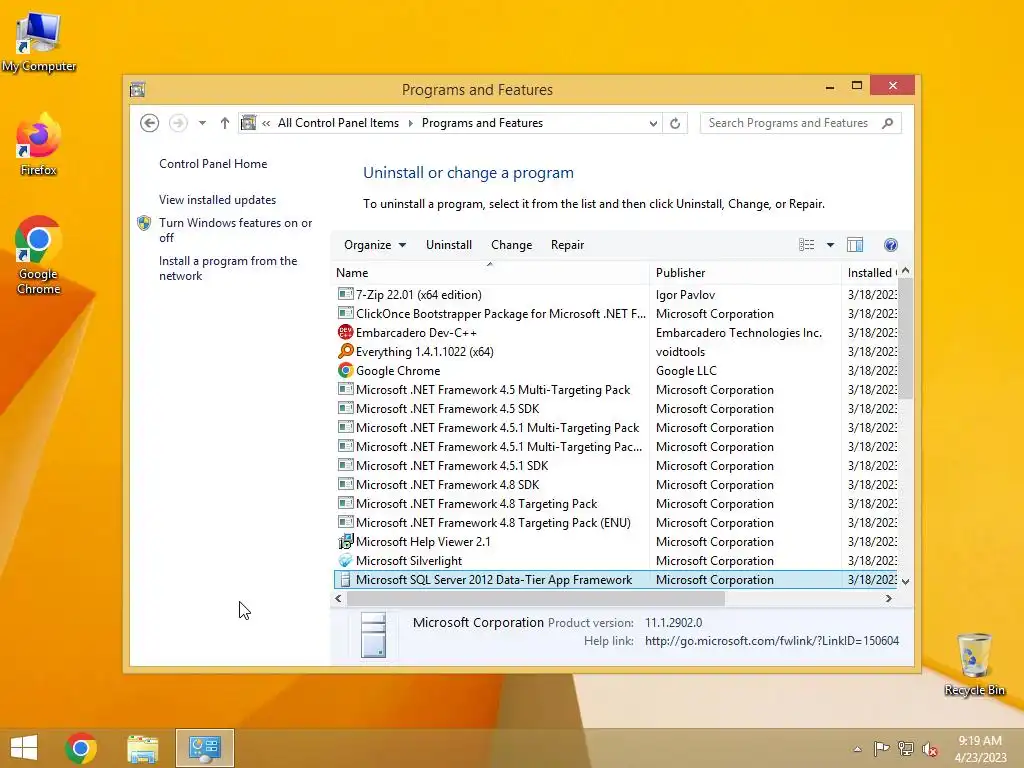This screenshot has width=1024, height=768.
Task: Open Install a program from the network
Action: (x=228, y=268)
